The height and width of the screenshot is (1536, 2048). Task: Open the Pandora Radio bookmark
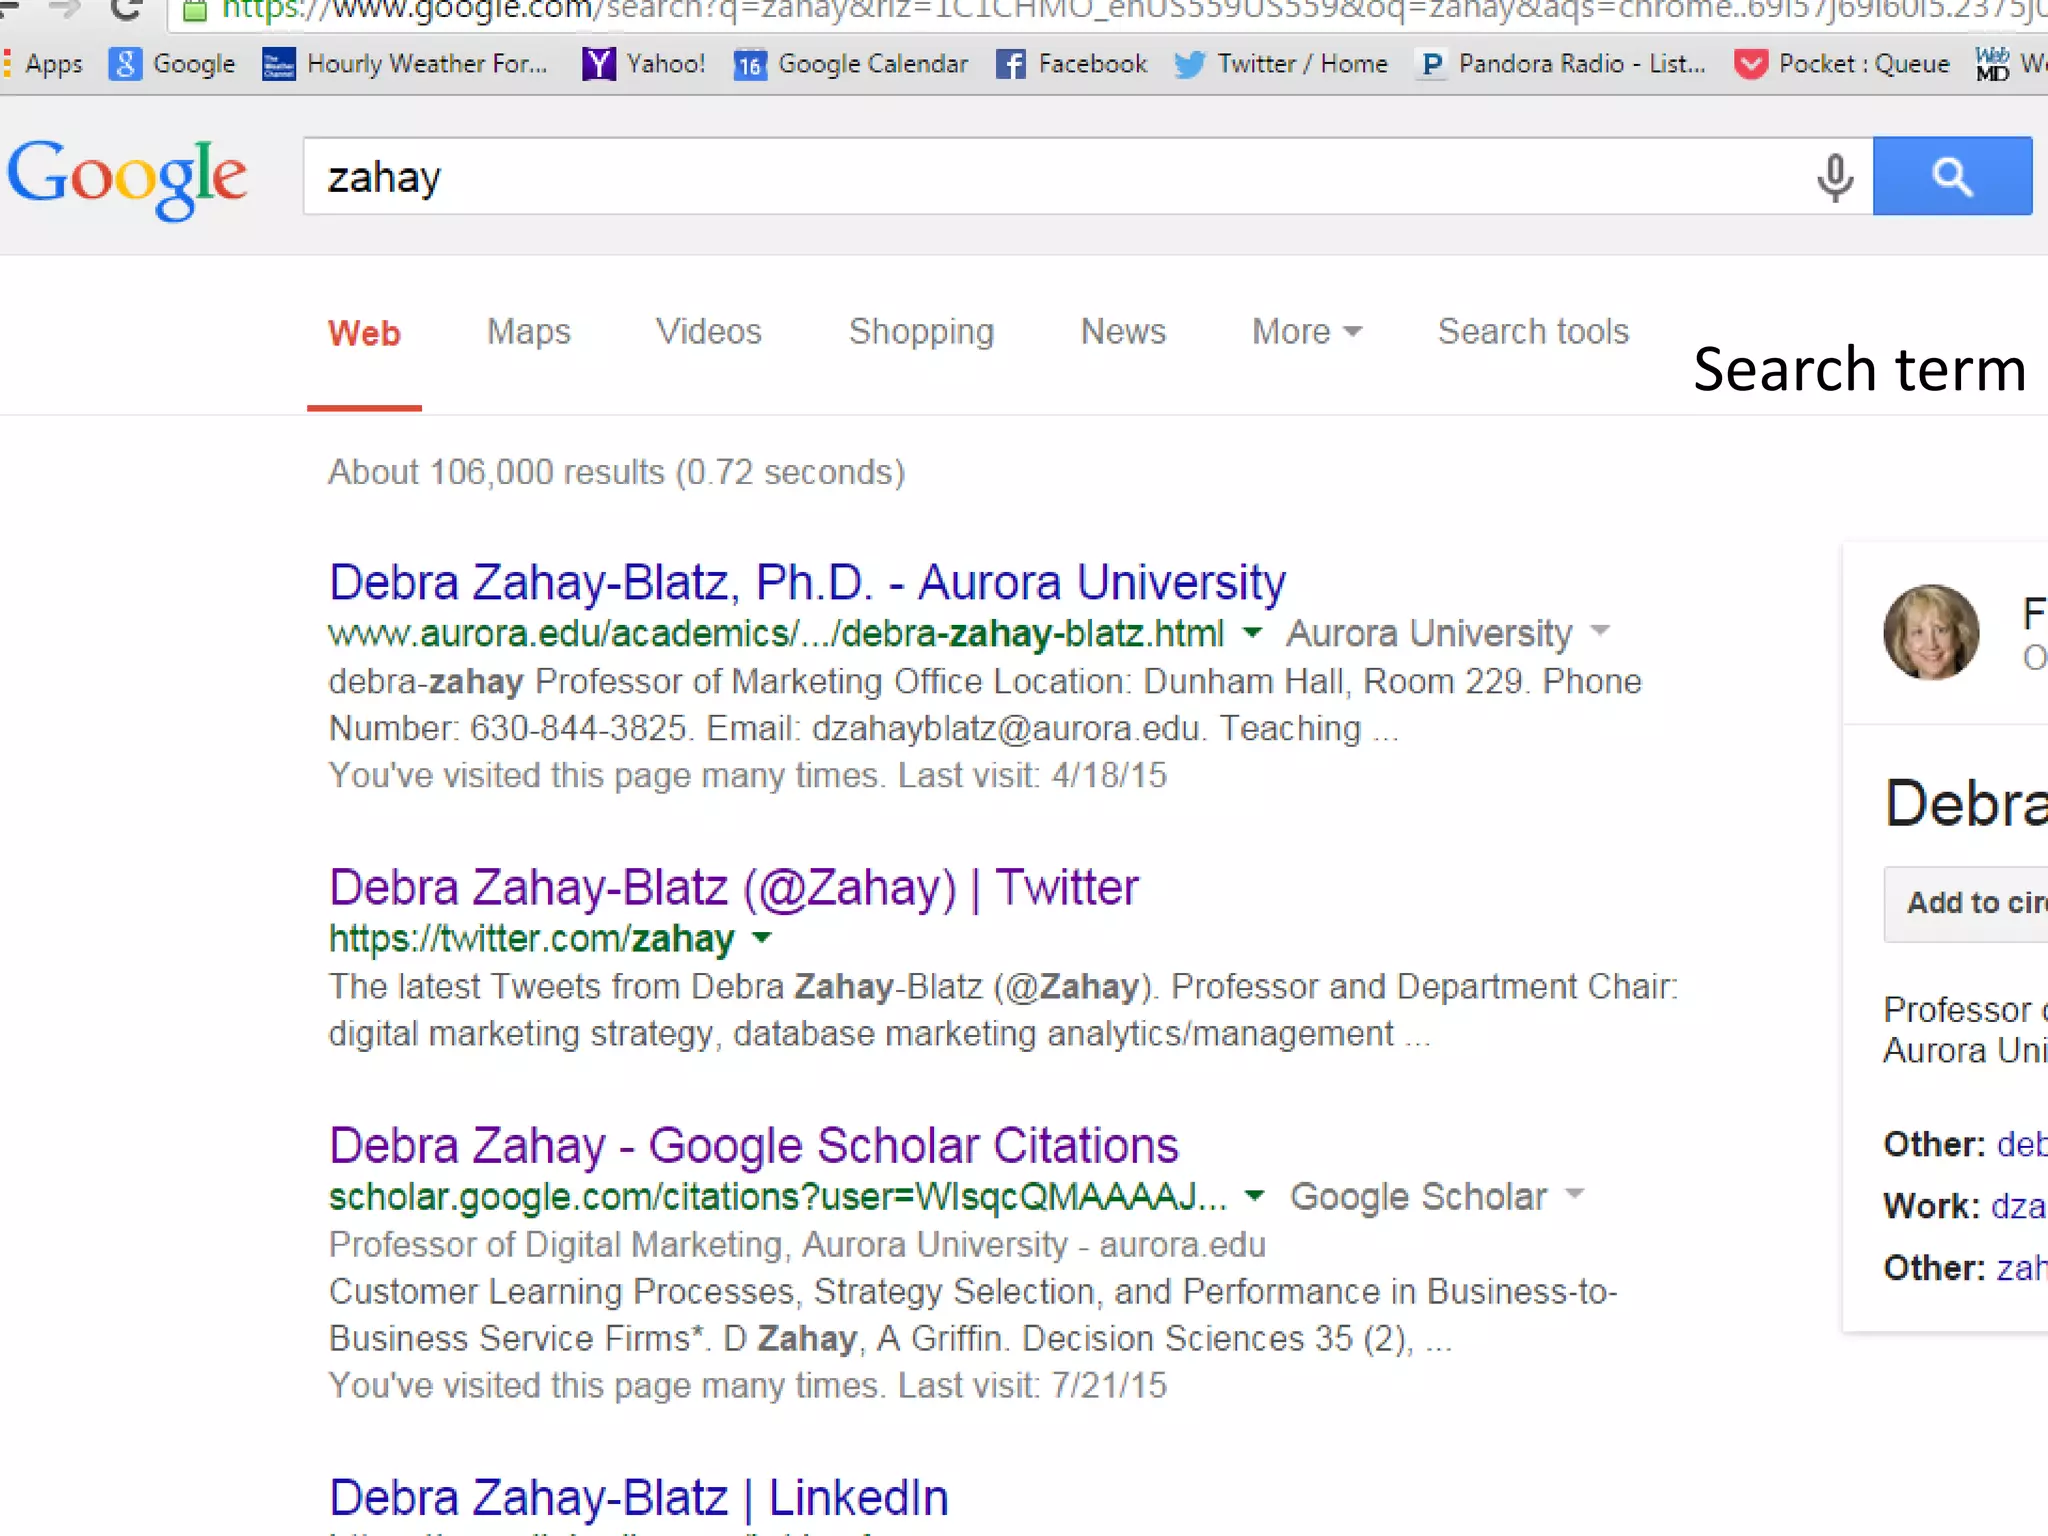(x=1562, y=64)
